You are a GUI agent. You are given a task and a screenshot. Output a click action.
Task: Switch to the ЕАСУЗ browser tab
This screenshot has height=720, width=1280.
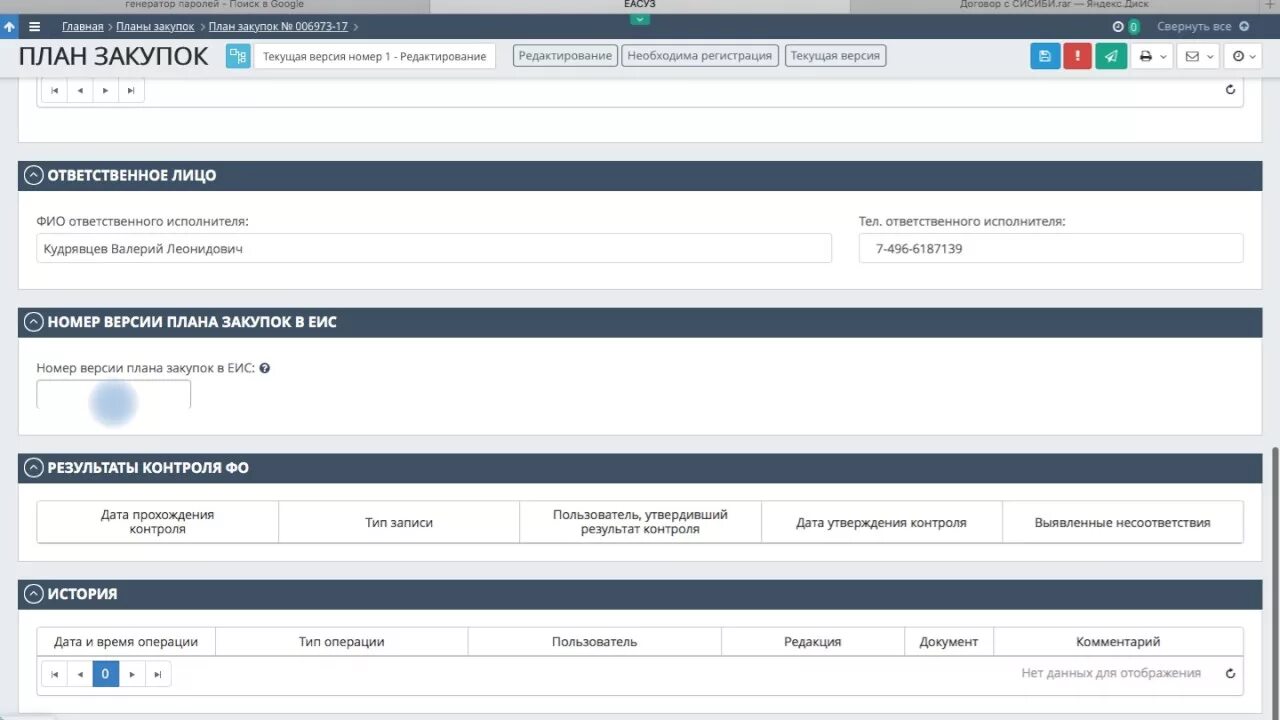(x=640, y=5)
